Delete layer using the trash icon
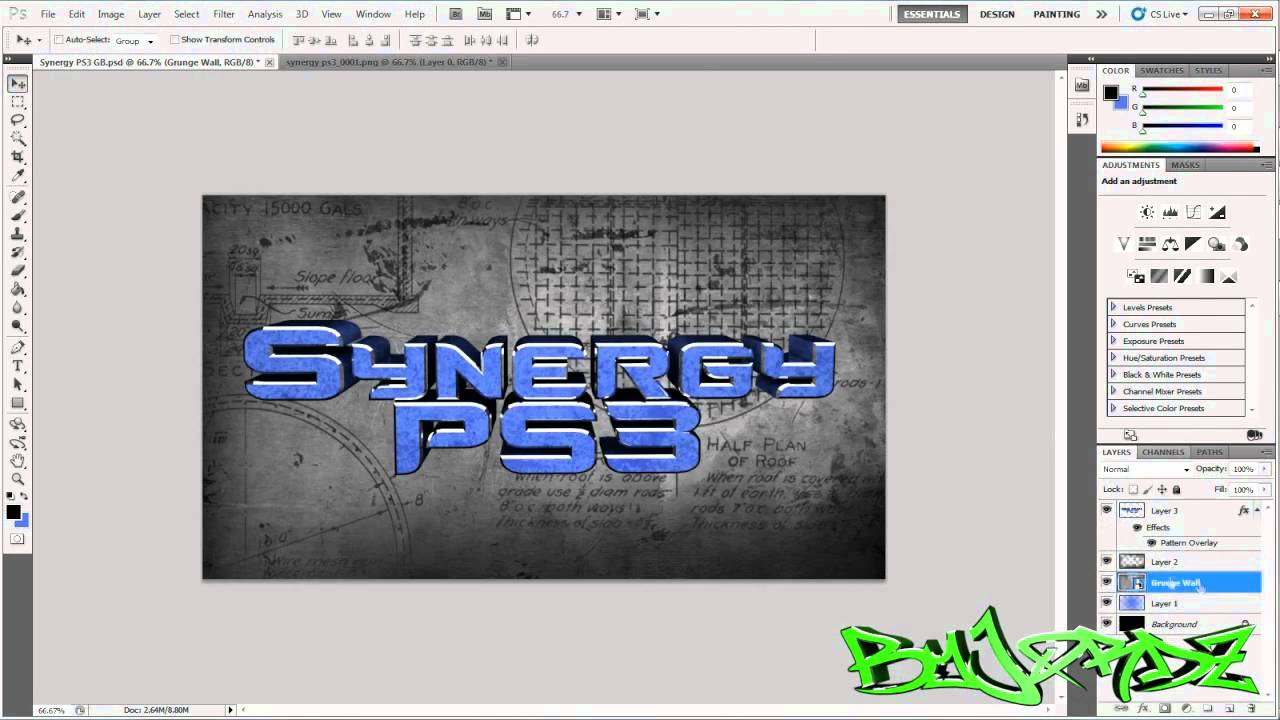The width and height of the screenshot is (1280, 720). click(1251, 709)
